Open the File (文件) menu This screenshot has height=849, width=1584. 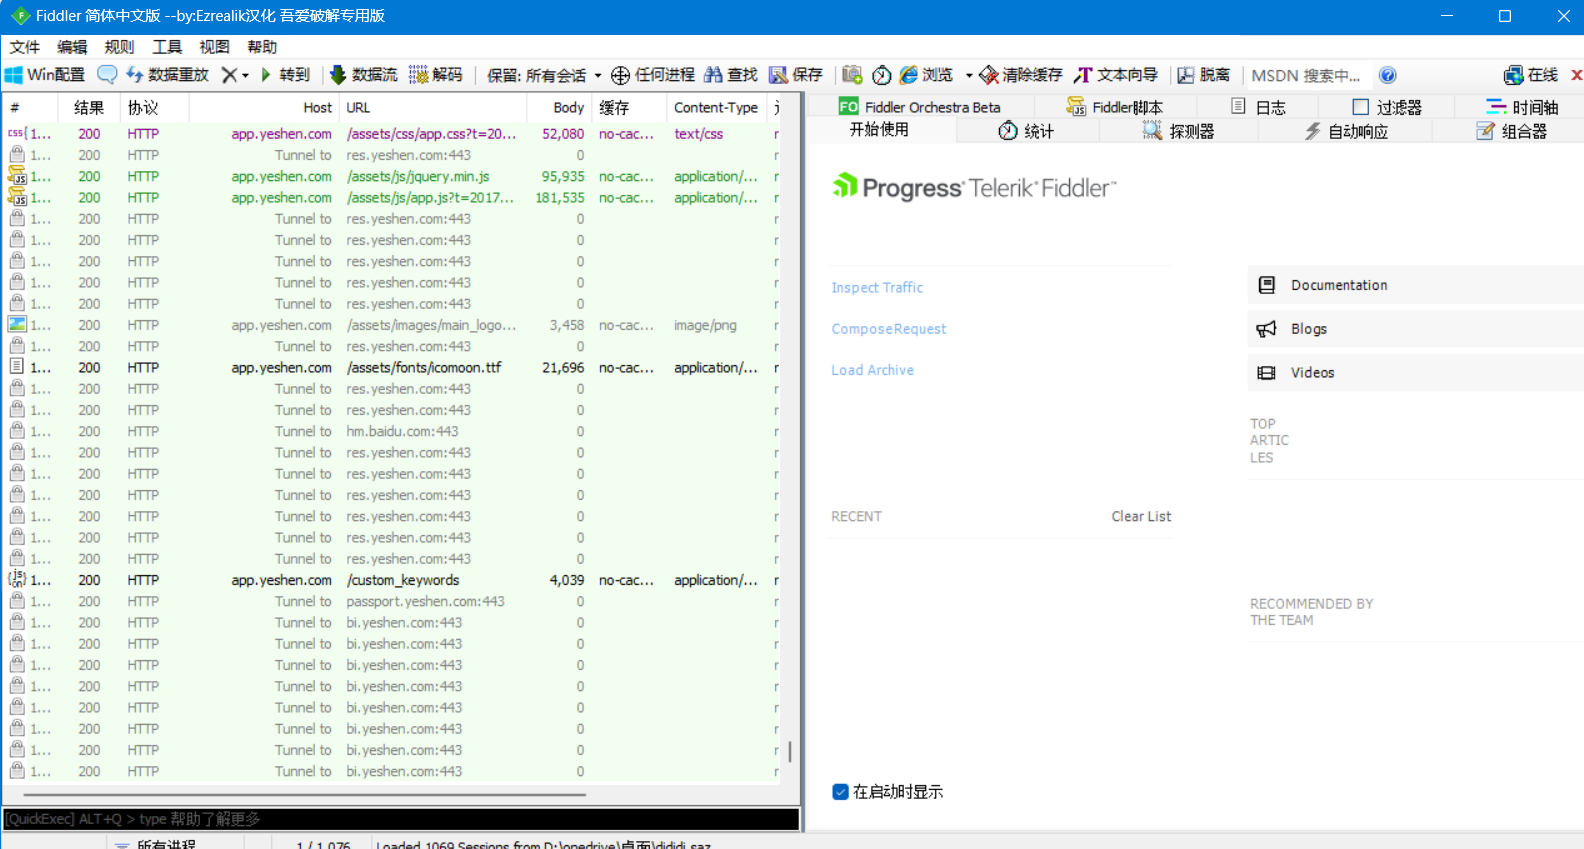click(x=25, y=47)
